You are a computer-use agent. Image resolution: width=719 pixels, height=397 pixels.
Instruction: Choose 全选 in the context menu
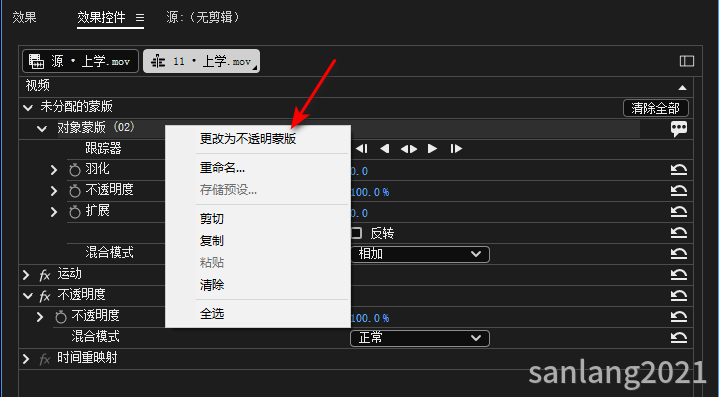pos(211,314)
